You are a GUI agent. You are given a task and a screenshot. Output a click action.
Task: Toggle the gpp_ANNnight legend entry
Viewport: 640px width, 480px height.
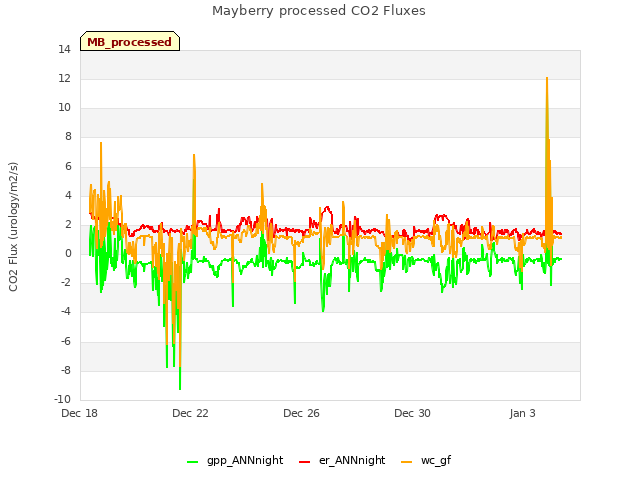[235, 460]
